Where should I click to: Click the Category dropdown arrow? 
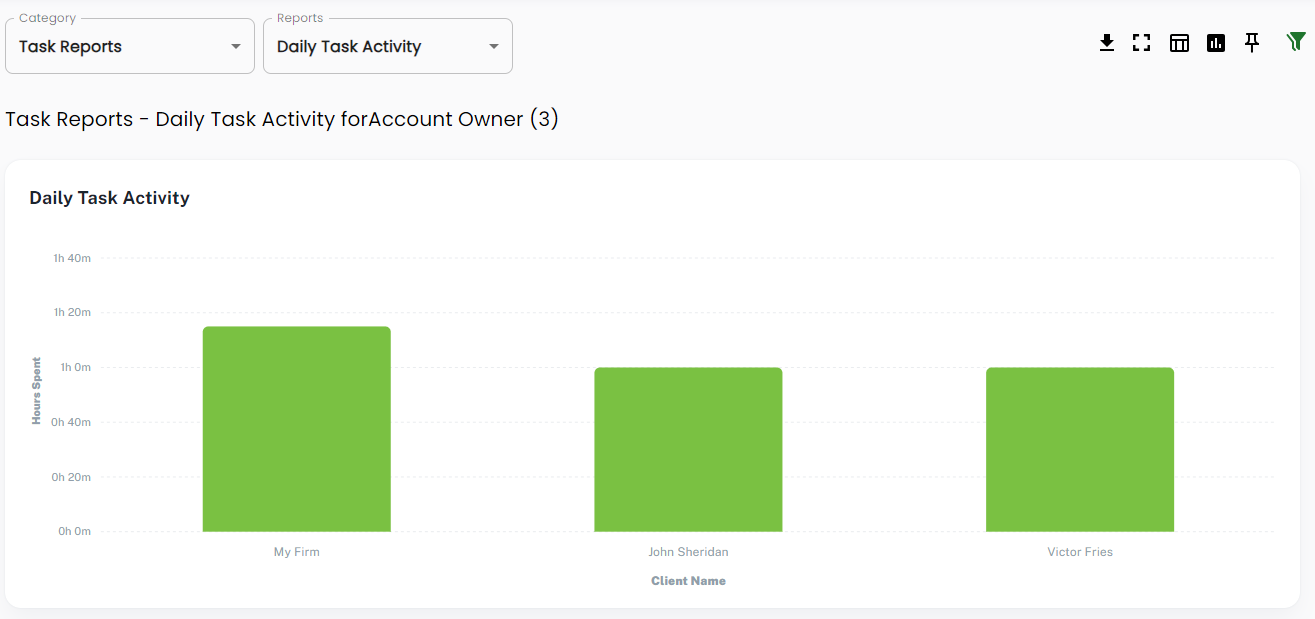click(x=236, y=47)
